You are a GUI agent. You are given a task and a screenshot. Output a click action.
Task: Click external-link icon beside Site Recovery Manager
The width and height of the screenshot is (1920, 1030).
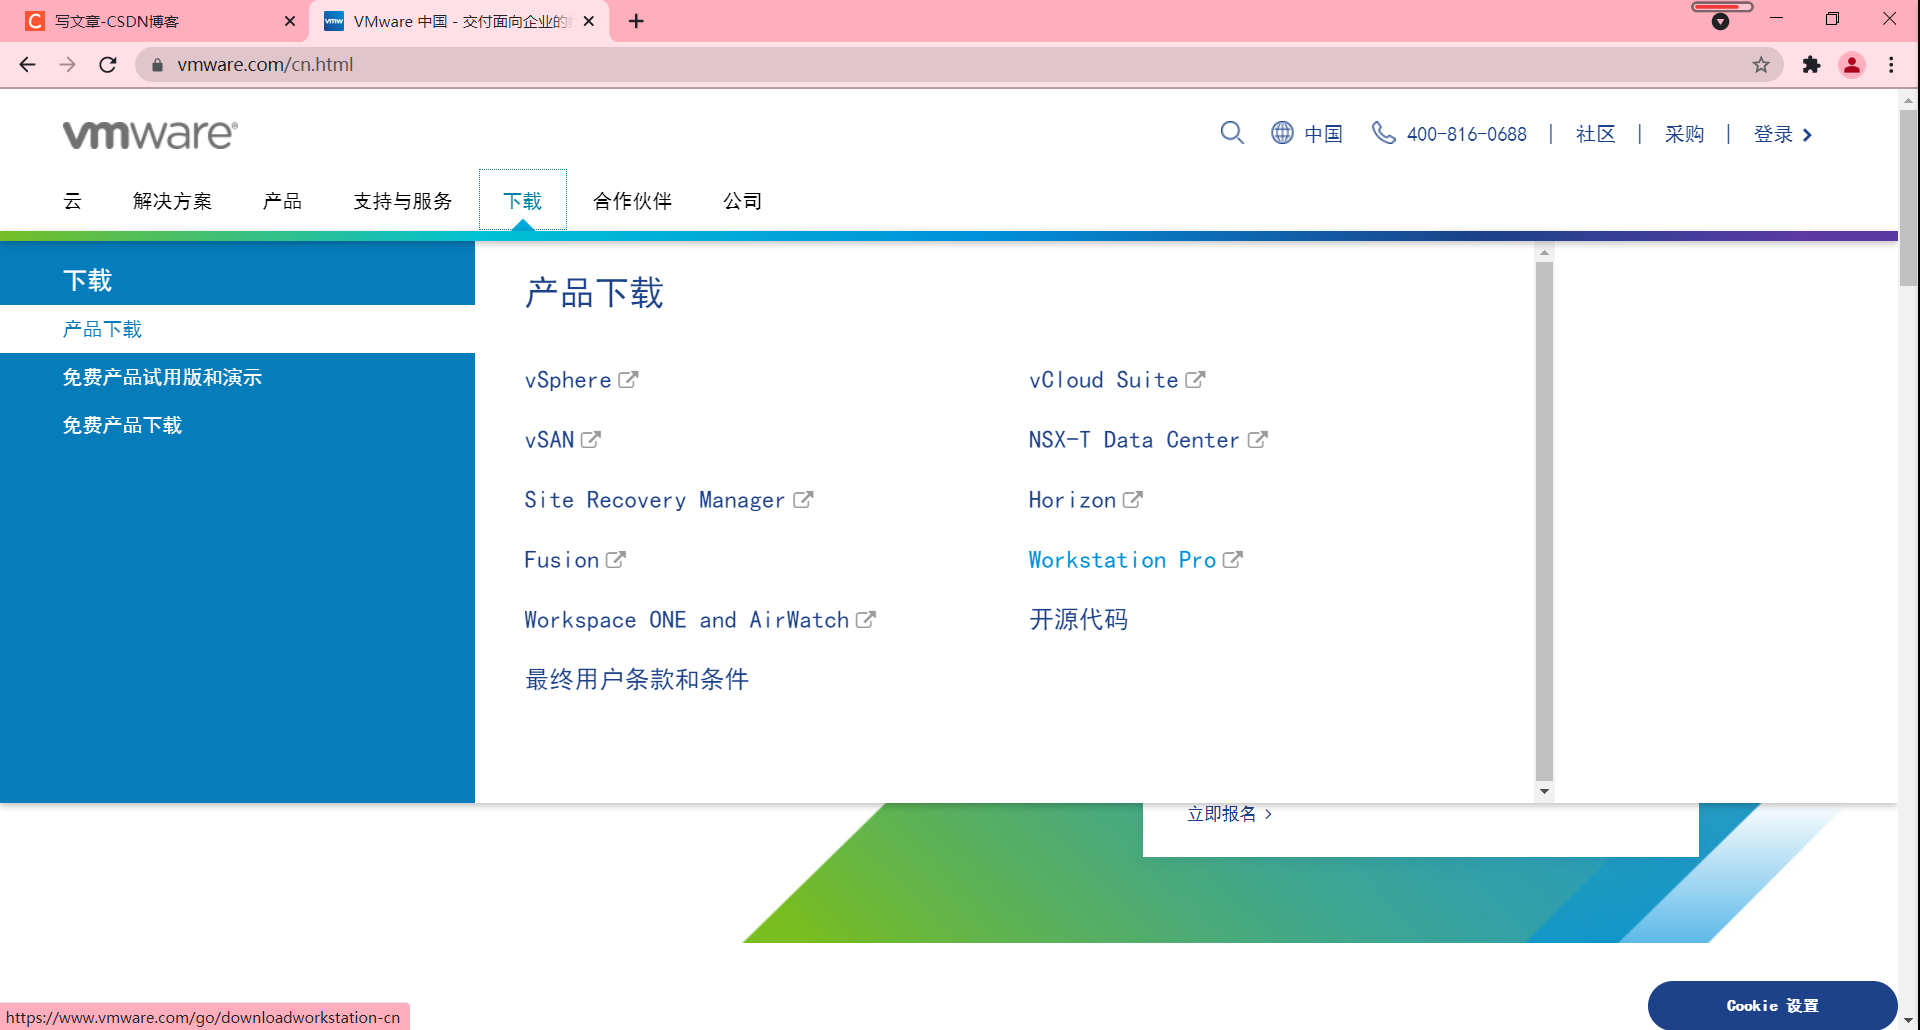click(803, 500)
